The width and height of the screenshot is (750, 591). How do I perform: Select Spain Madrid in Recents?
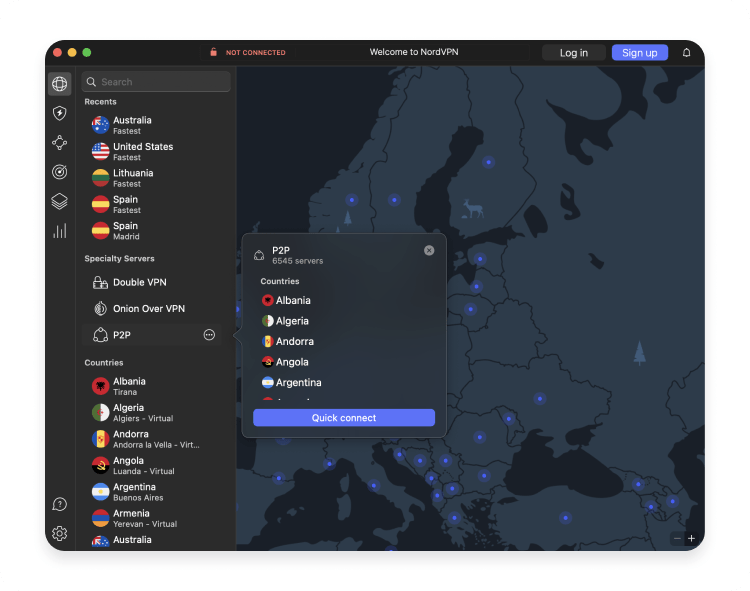(153, 230)
